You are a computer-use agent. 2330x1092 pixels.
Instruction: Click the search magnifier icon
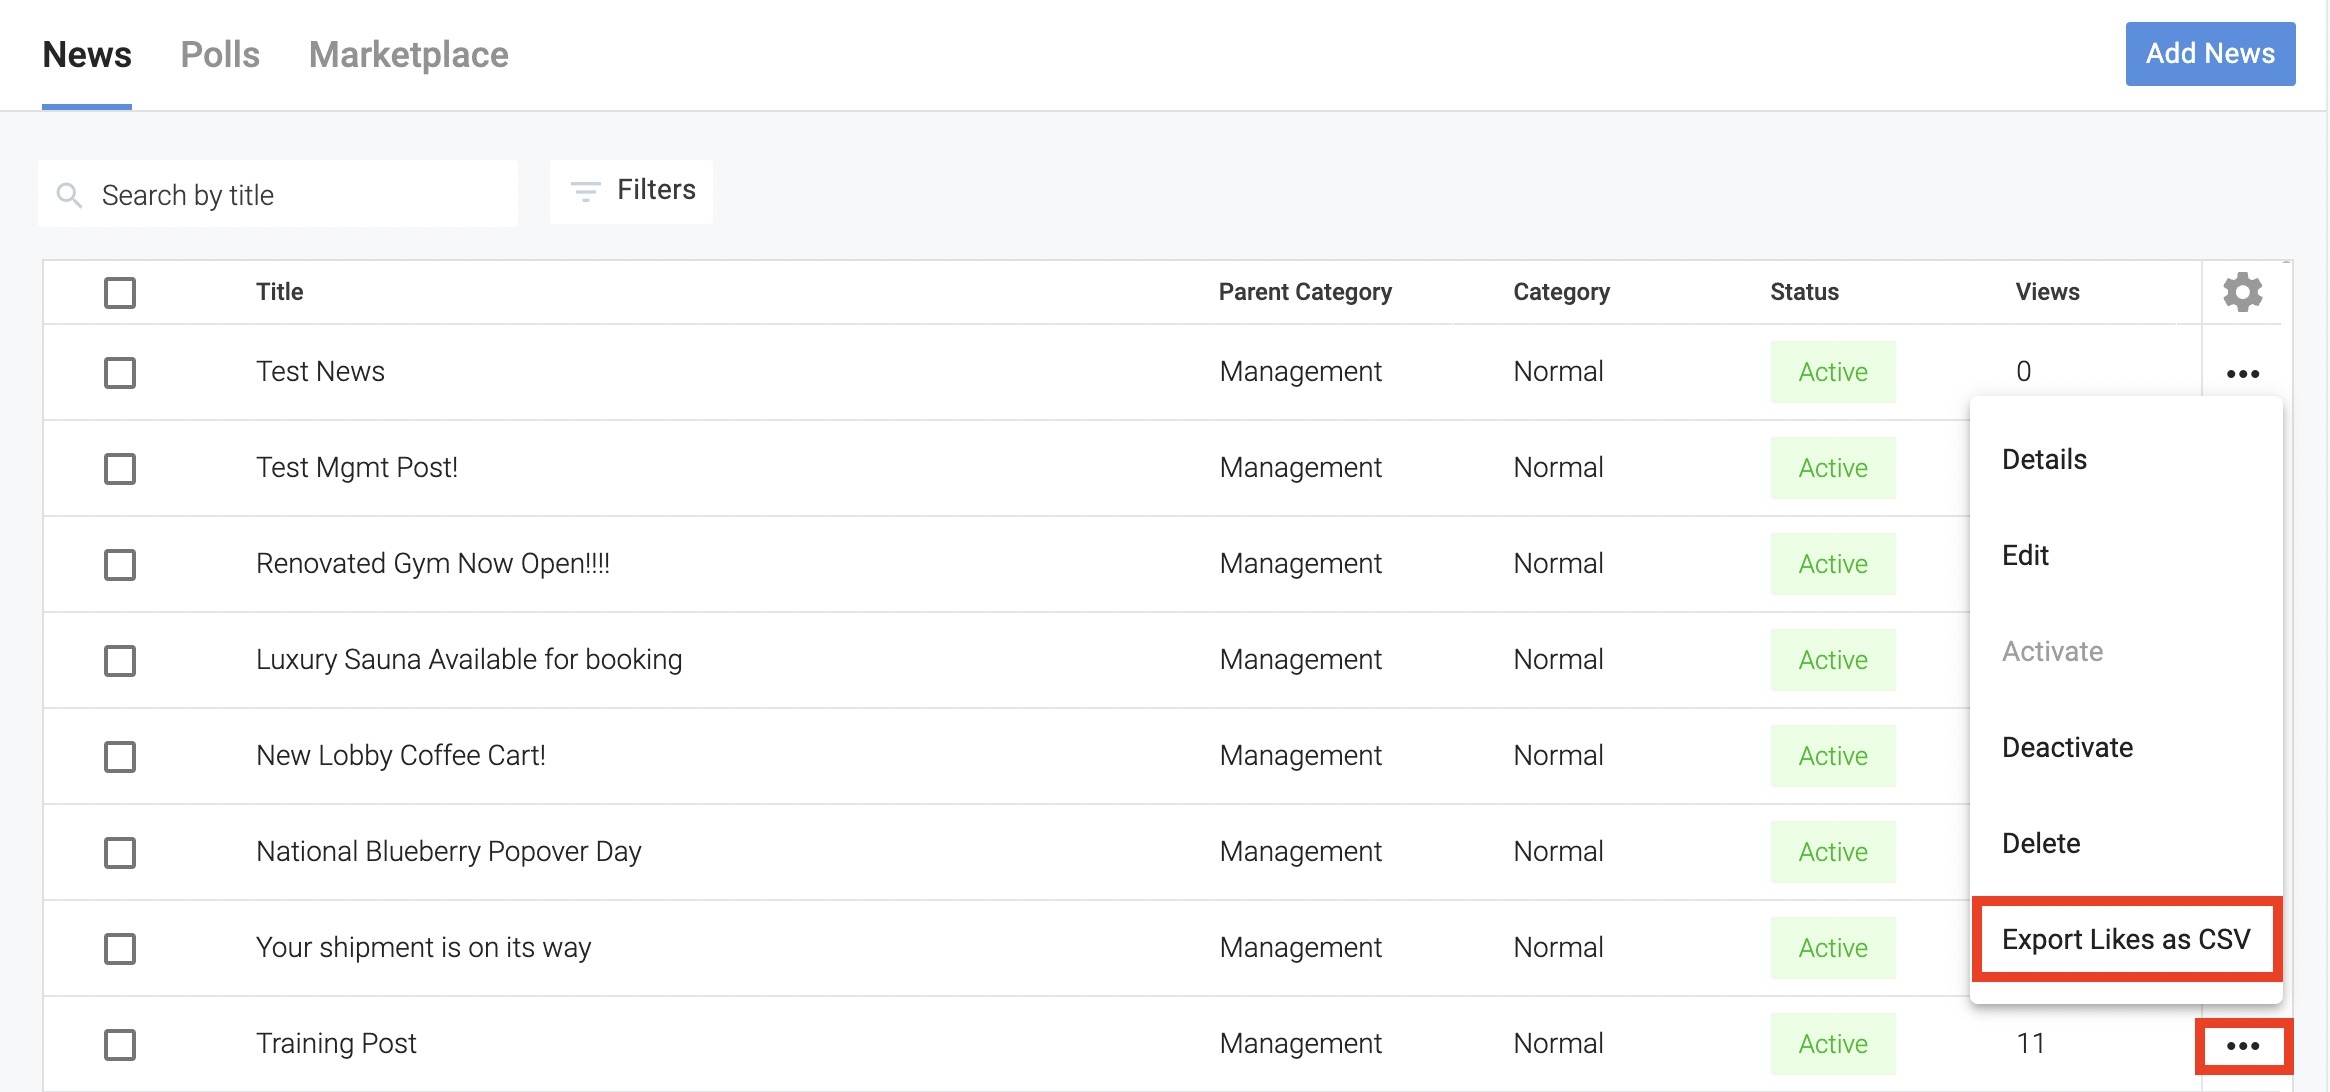coord(69,195)
